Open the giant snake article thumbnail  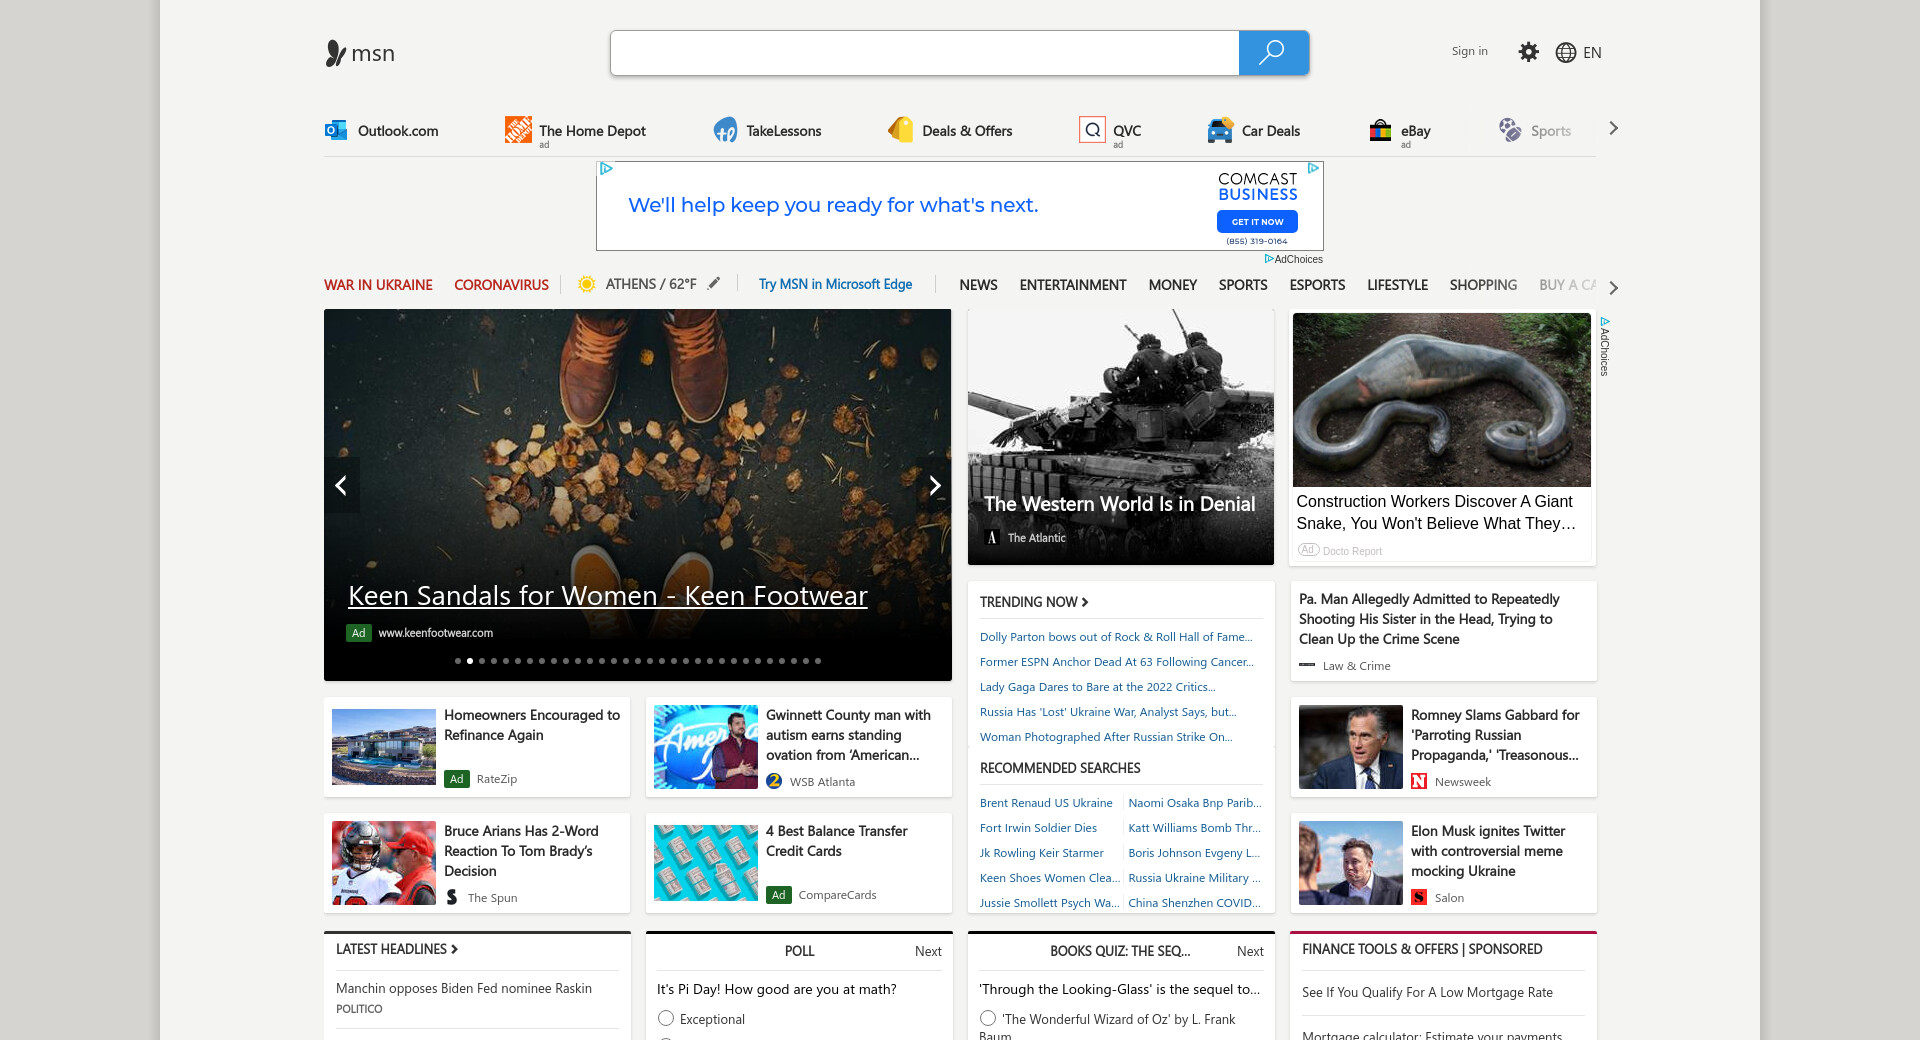(x=1441, y=400)
